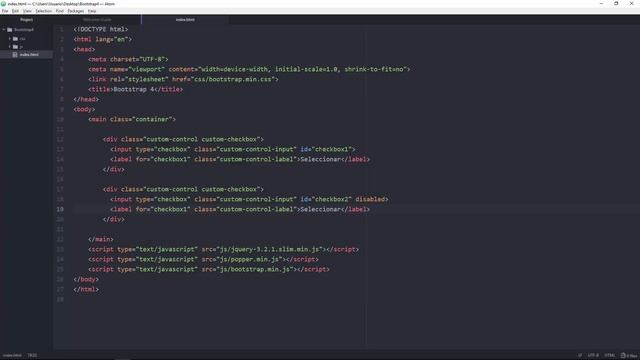Click the Atom app icon in title bar

(x=3, y=4)
